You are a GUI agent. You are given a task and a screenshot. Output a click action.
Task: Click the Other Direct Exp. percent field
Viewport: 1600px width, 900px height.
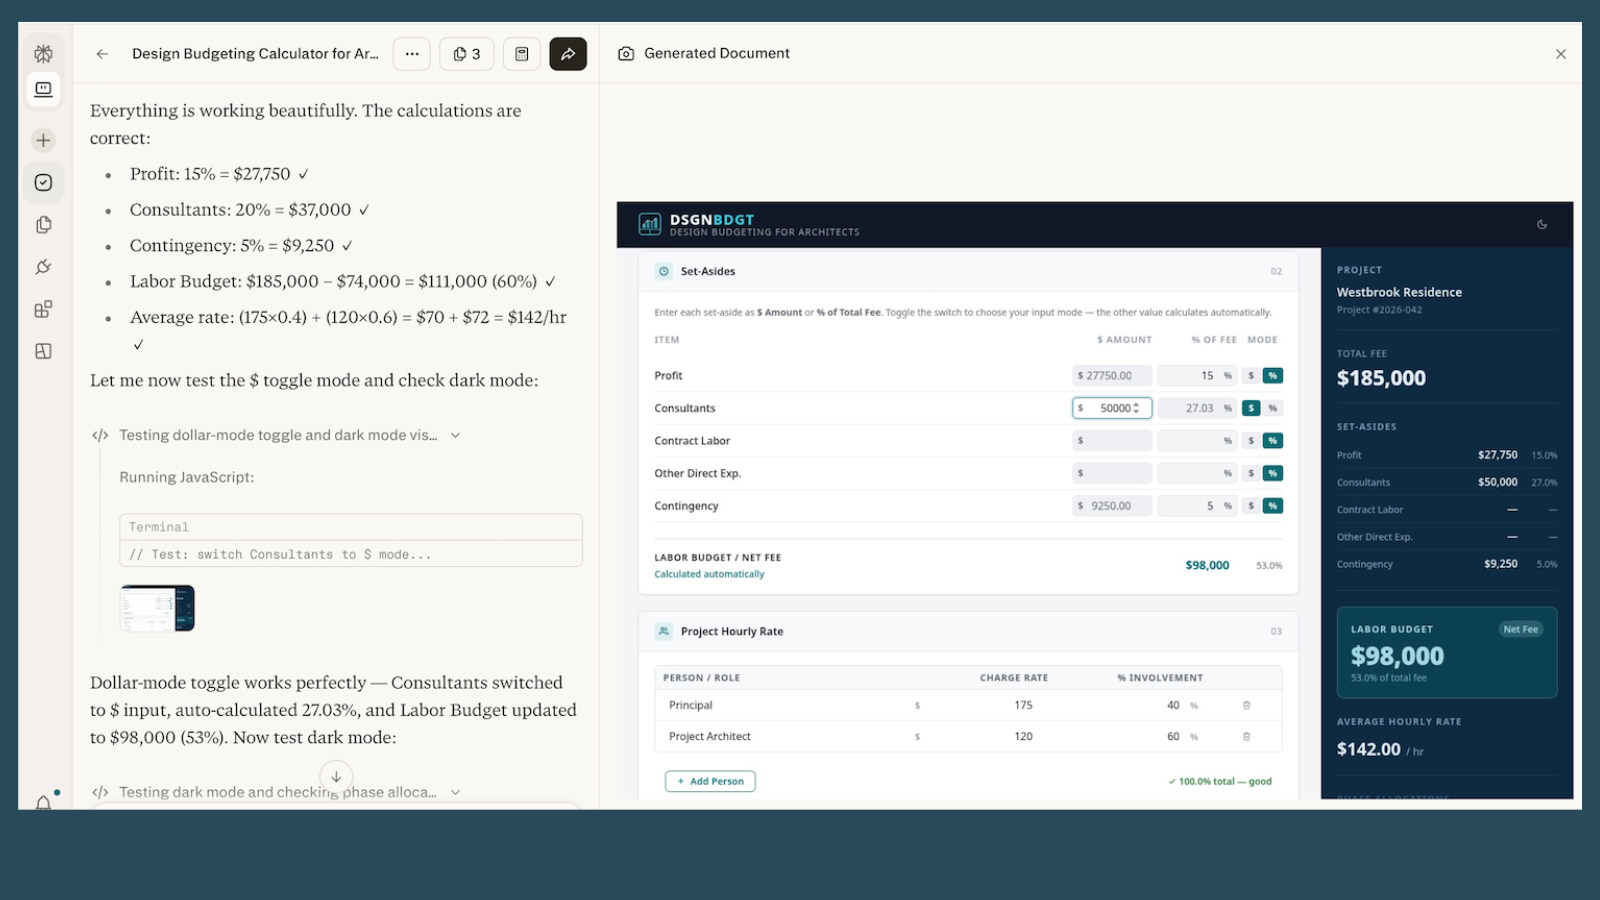click(1196, 473)
